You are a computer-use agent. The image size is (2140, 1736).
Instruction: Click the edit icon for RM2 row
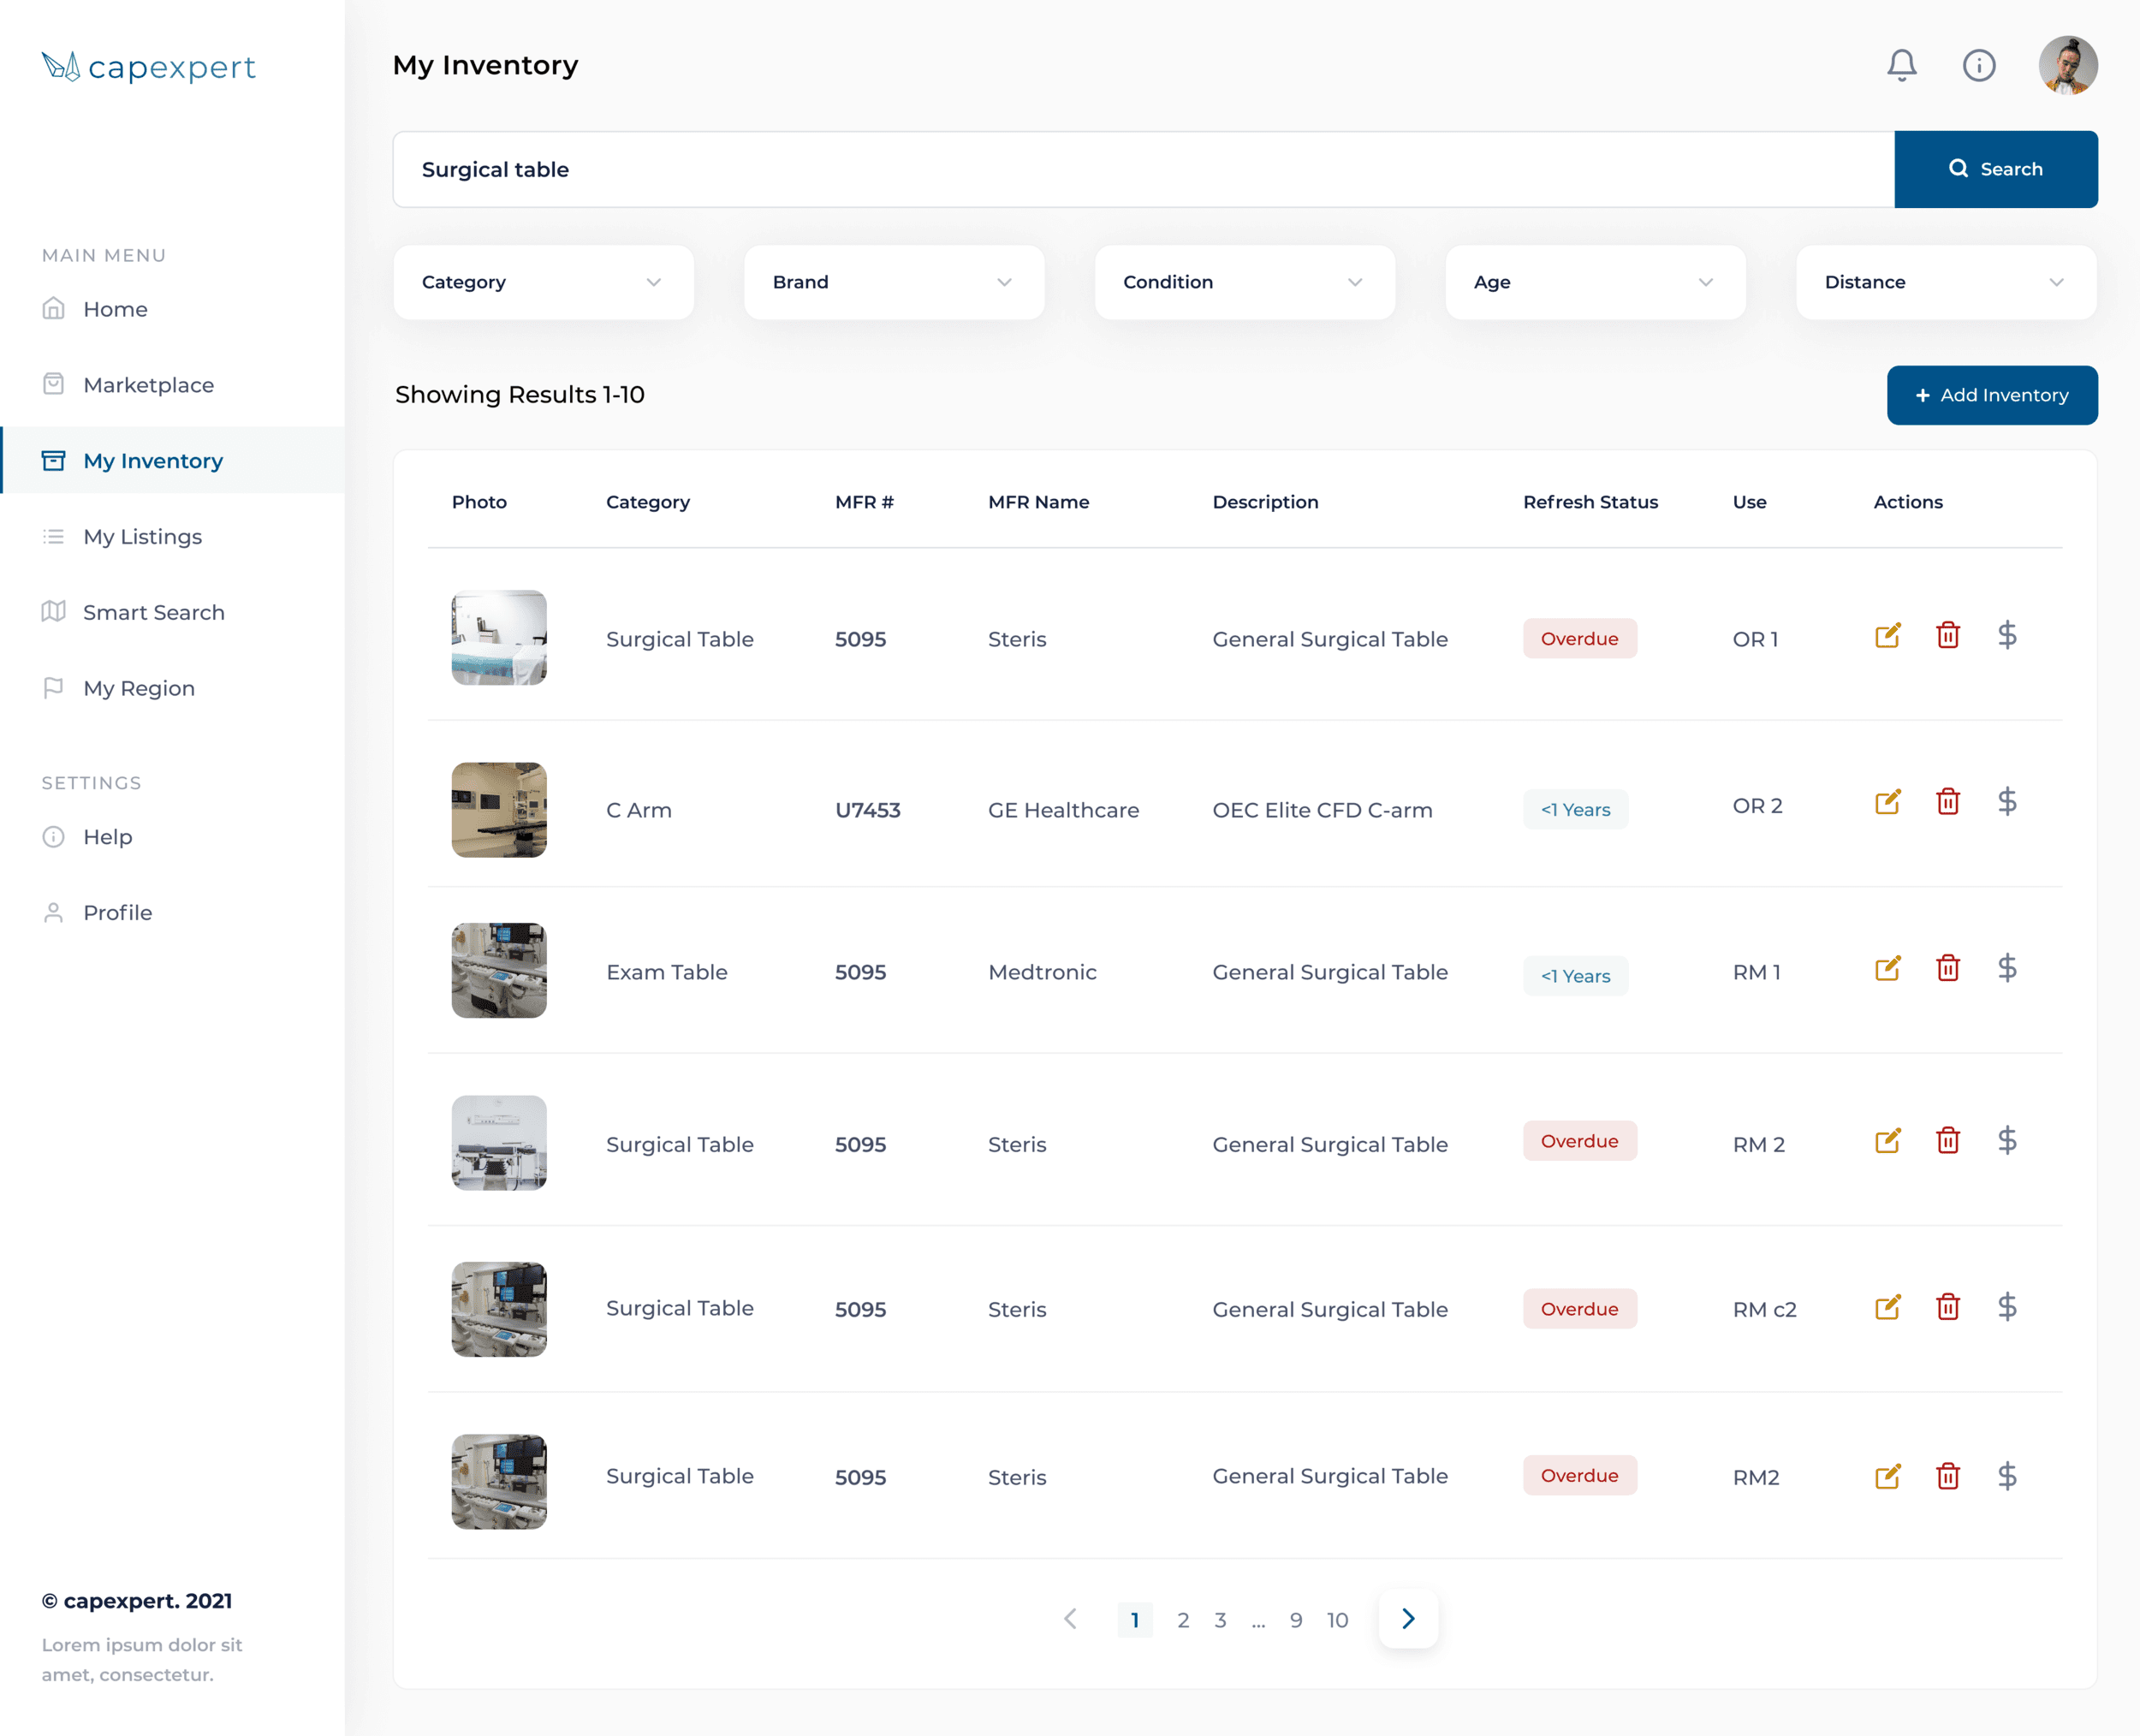[x=1887, y=1476]
